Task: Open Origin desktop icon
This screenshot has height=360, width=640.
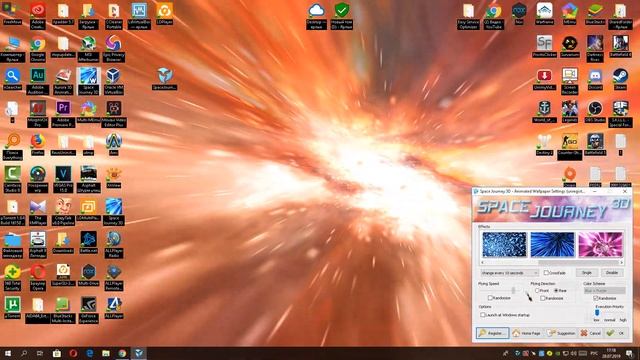Action: click(570, 175)
